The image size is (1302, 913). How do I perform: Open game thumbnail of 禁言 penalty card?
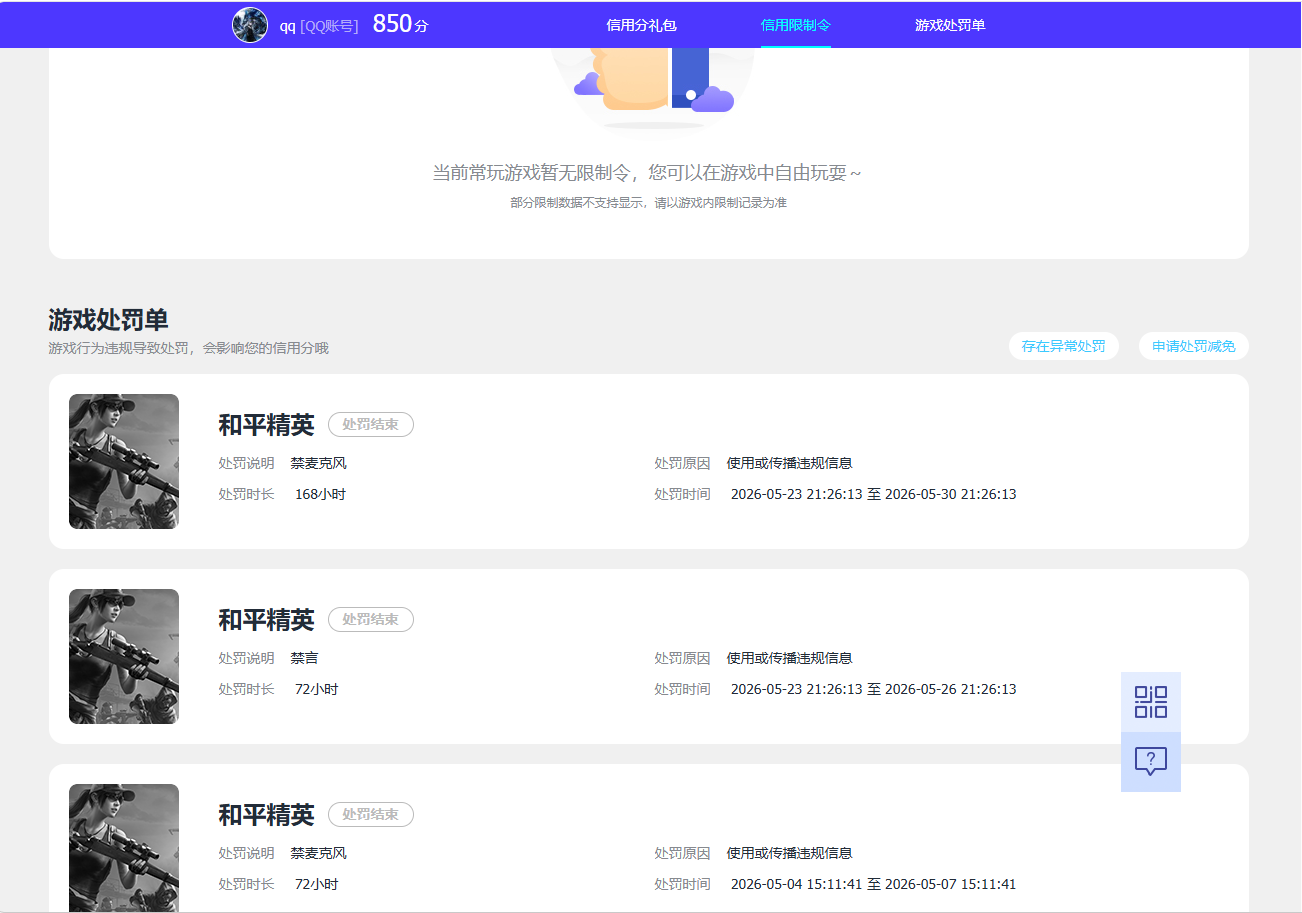[124, 656]
